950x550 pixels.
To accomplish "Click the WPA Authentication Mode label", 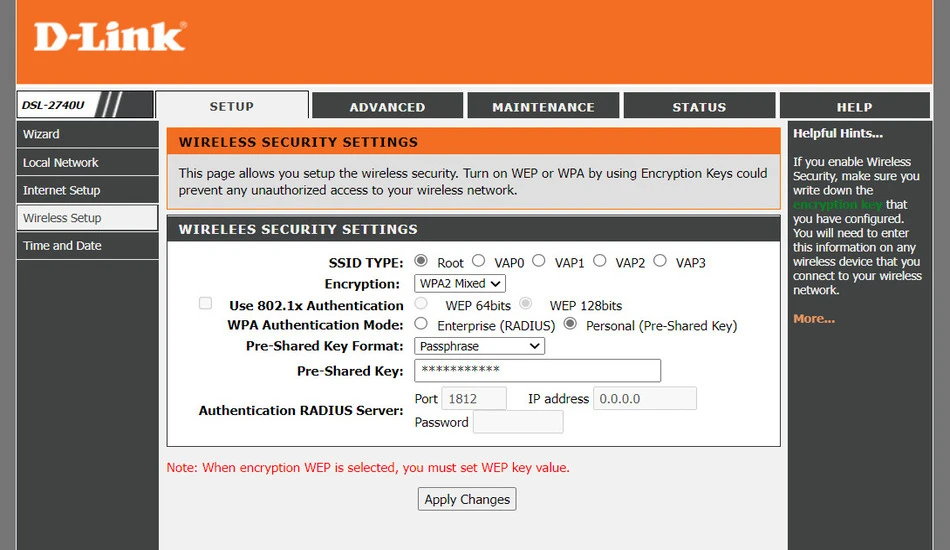I will (x=315, y=325).
